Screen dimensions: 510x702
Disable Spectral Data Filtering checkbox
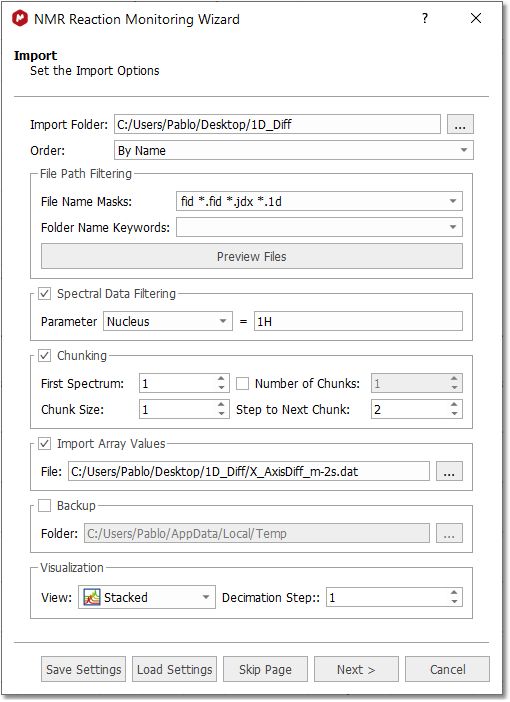44,294
